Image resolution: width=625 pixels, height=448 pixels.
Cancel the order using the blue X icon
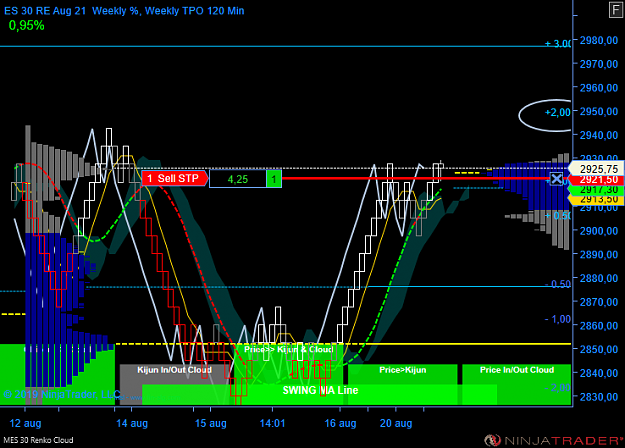(x=557, y=179)
